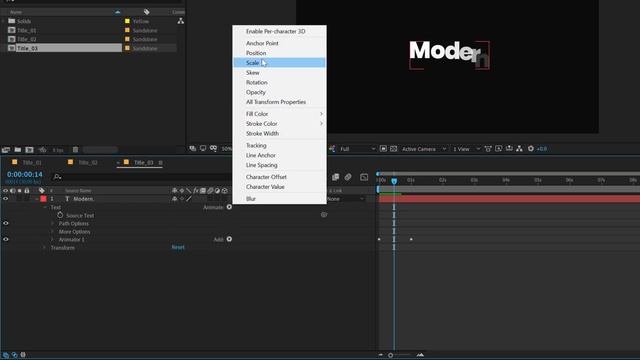
Task: Open the 1 View layout dropdown
Action: click(x=466, y=149)
